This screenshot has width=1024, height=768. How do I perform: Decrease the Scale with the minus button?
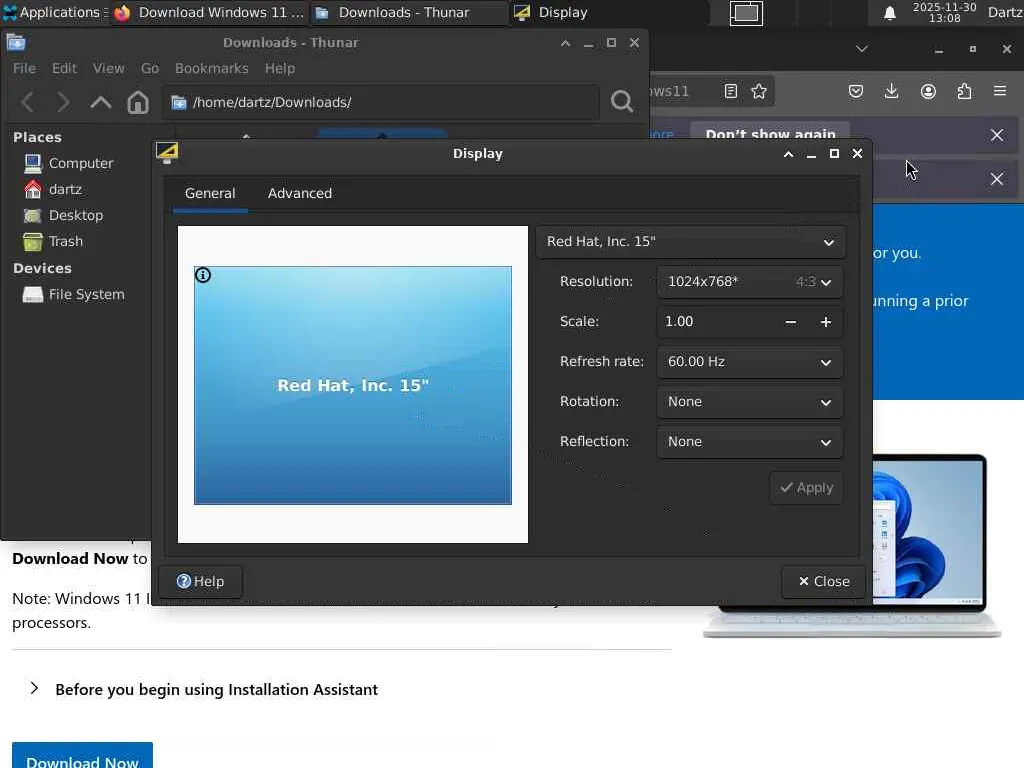[x=790, y=322]
